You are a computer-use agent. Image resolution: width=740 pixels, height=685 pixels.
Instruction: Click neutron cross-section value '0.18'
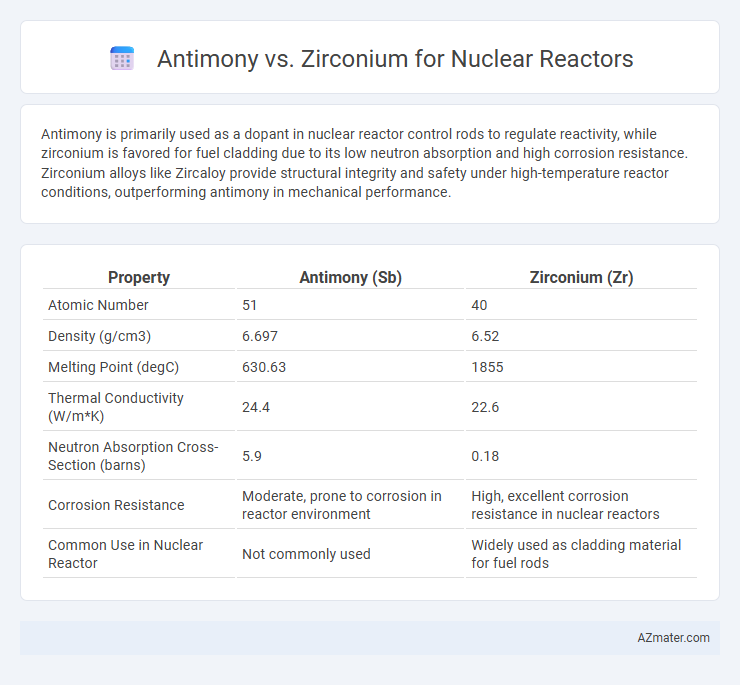pyautogui.click(x=485, y=456)
